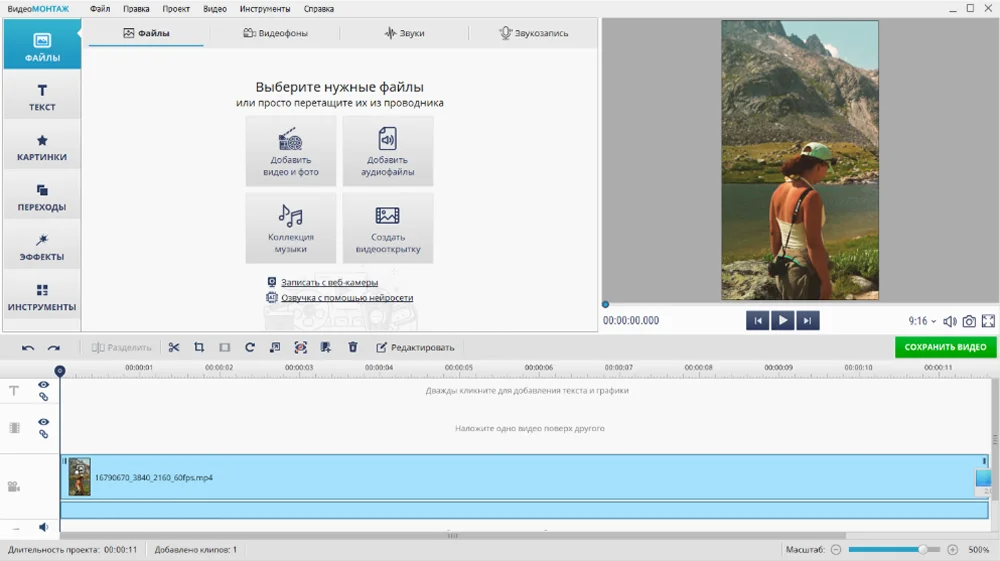This screenshot has height=561, width=1000.
Task: Open the Правка menu
Action: 136,9
